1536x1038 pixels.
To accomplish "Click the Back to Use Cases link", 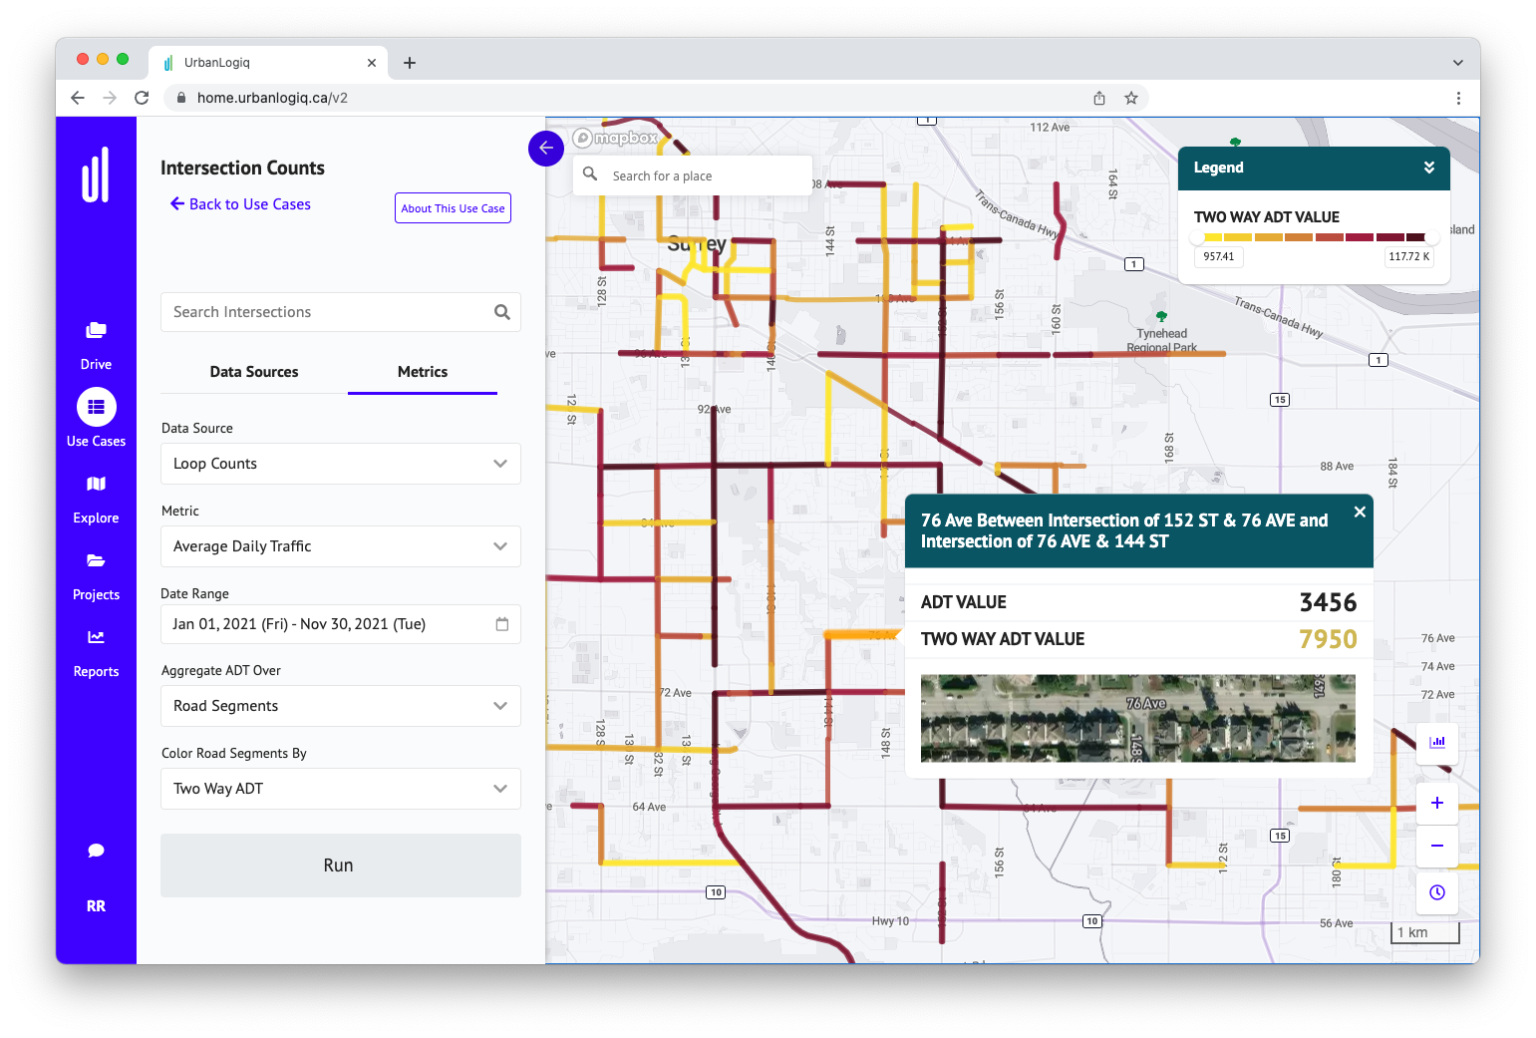I will (x=240, y=204).
